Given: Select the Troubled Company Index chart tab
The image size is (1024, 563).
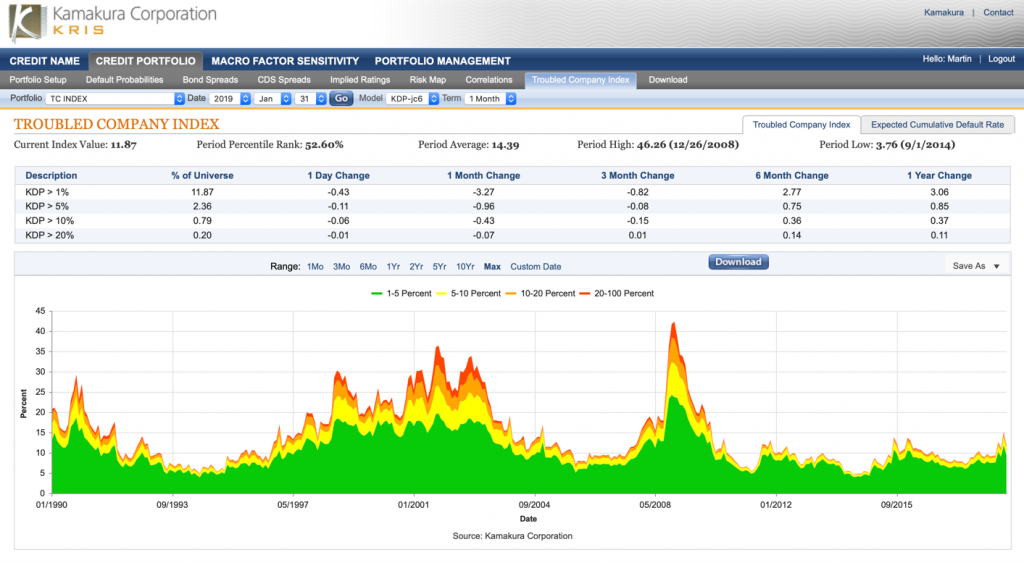Looking at the screenshot, I should pos(801,125).
